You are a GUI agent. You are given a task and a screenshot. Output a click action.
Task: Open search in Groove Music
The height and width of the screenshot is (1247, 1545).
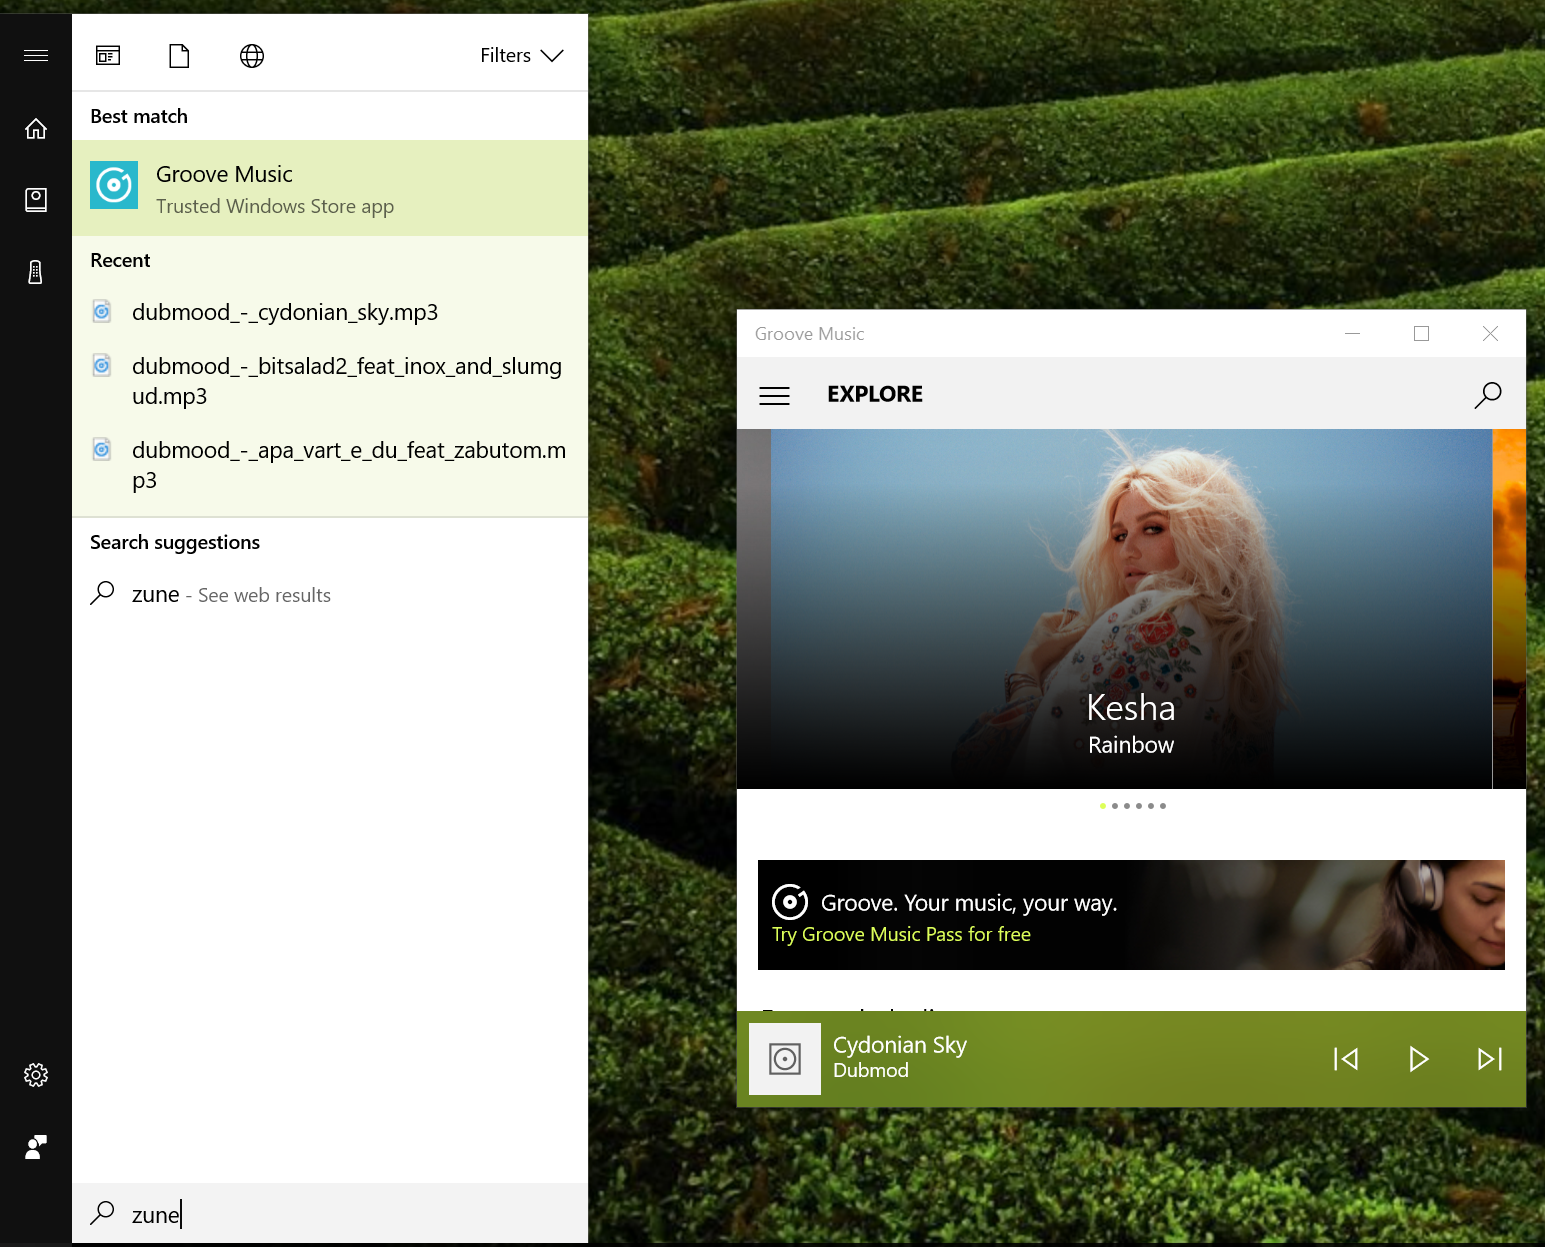tap(1488, 395)
